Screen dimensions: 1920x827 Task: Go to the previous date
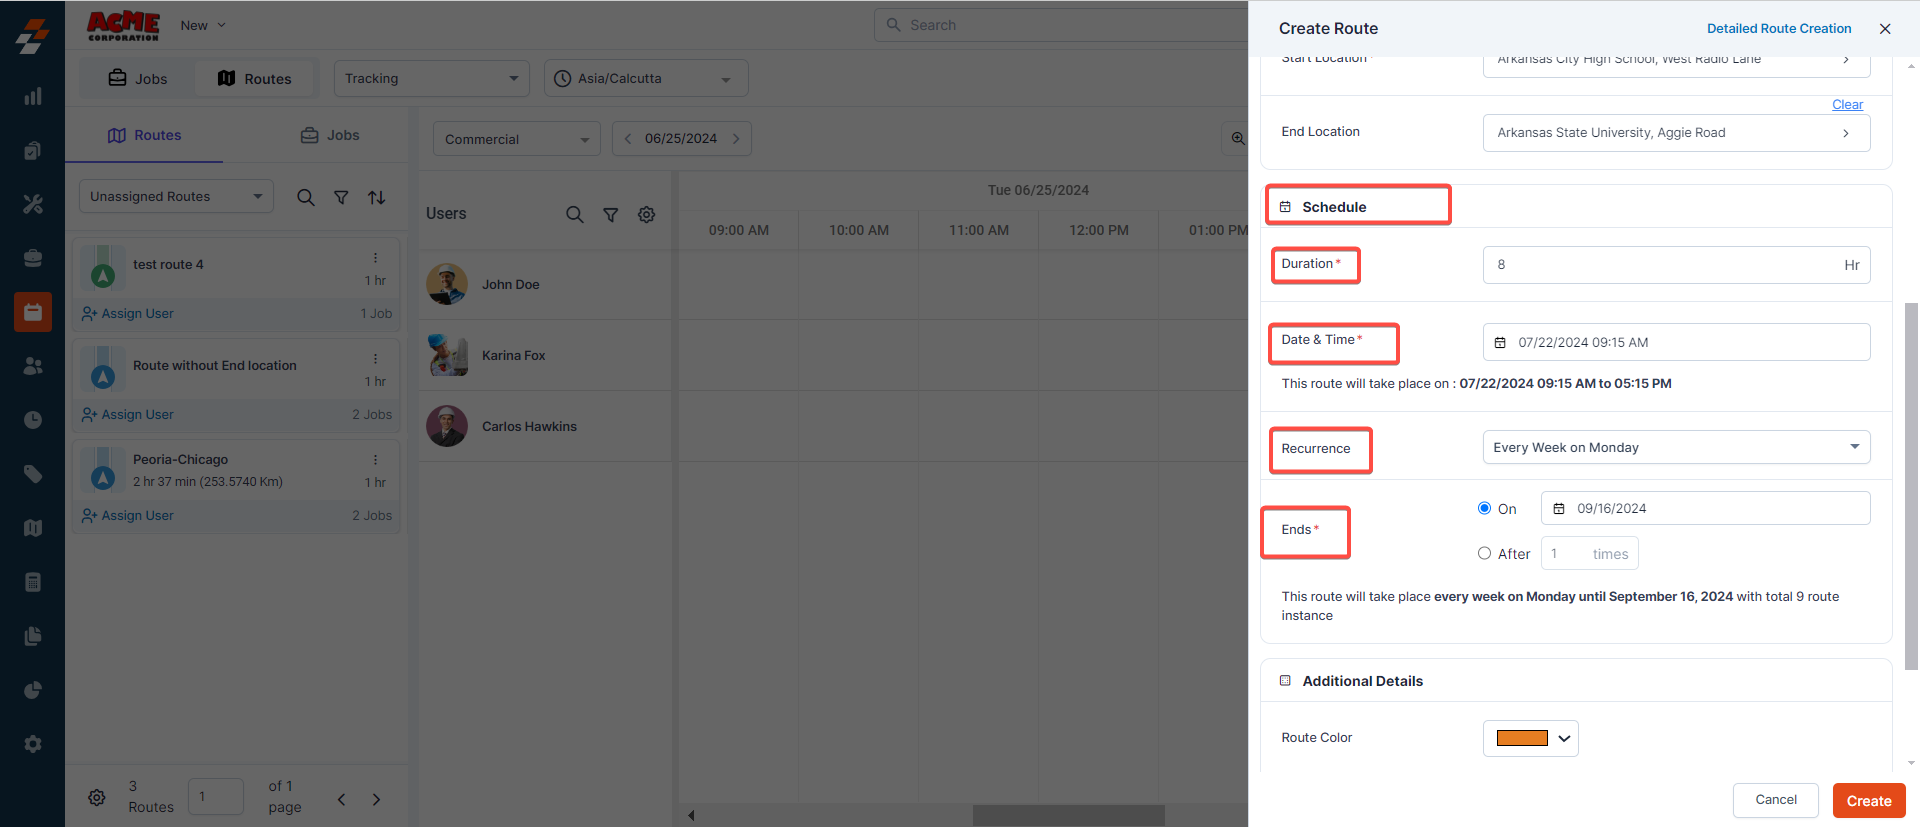pos(628,139)
